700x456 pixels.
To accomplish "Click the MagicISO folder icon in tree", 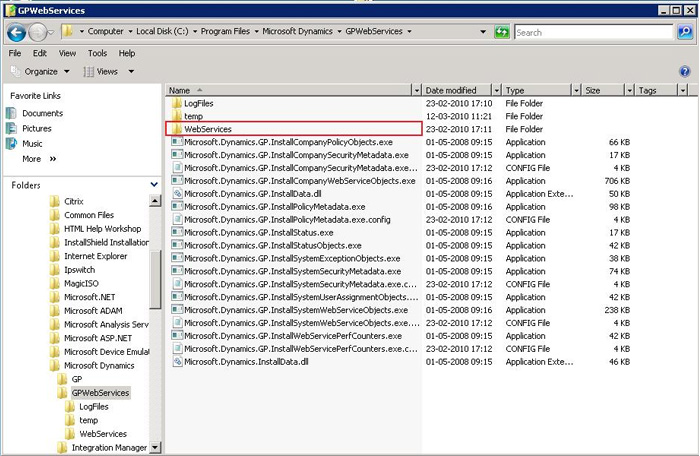I will [55, 284].
